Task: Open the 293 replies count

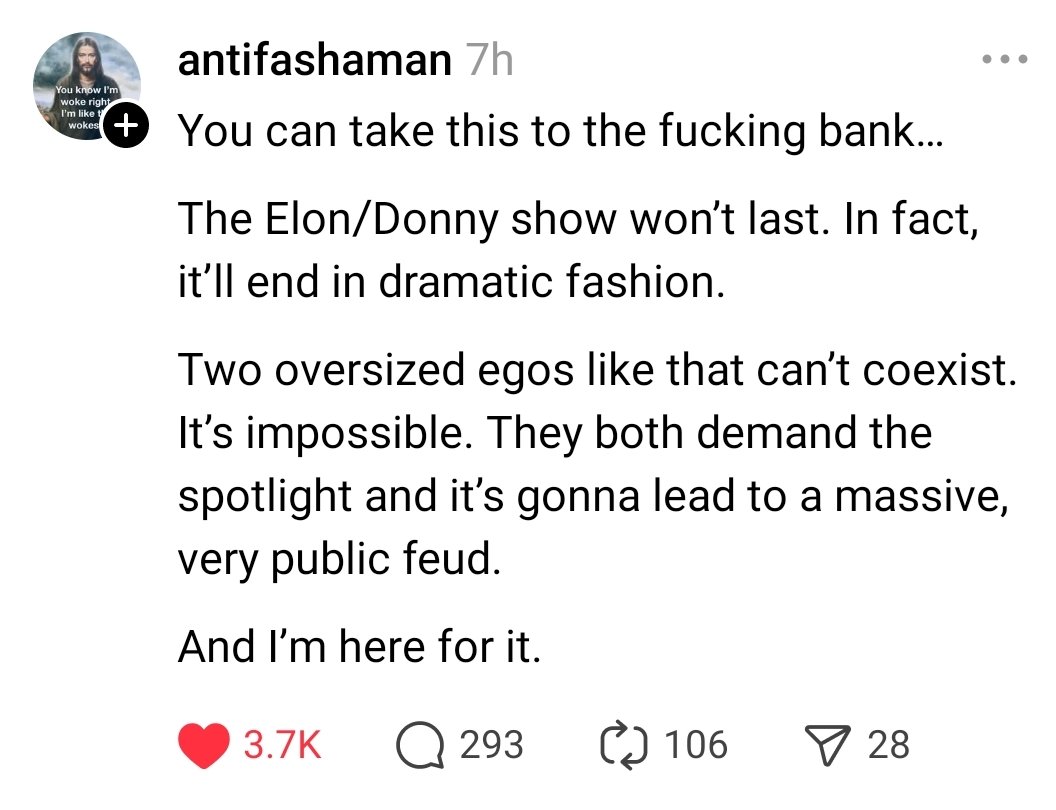Action: point(491,745)
